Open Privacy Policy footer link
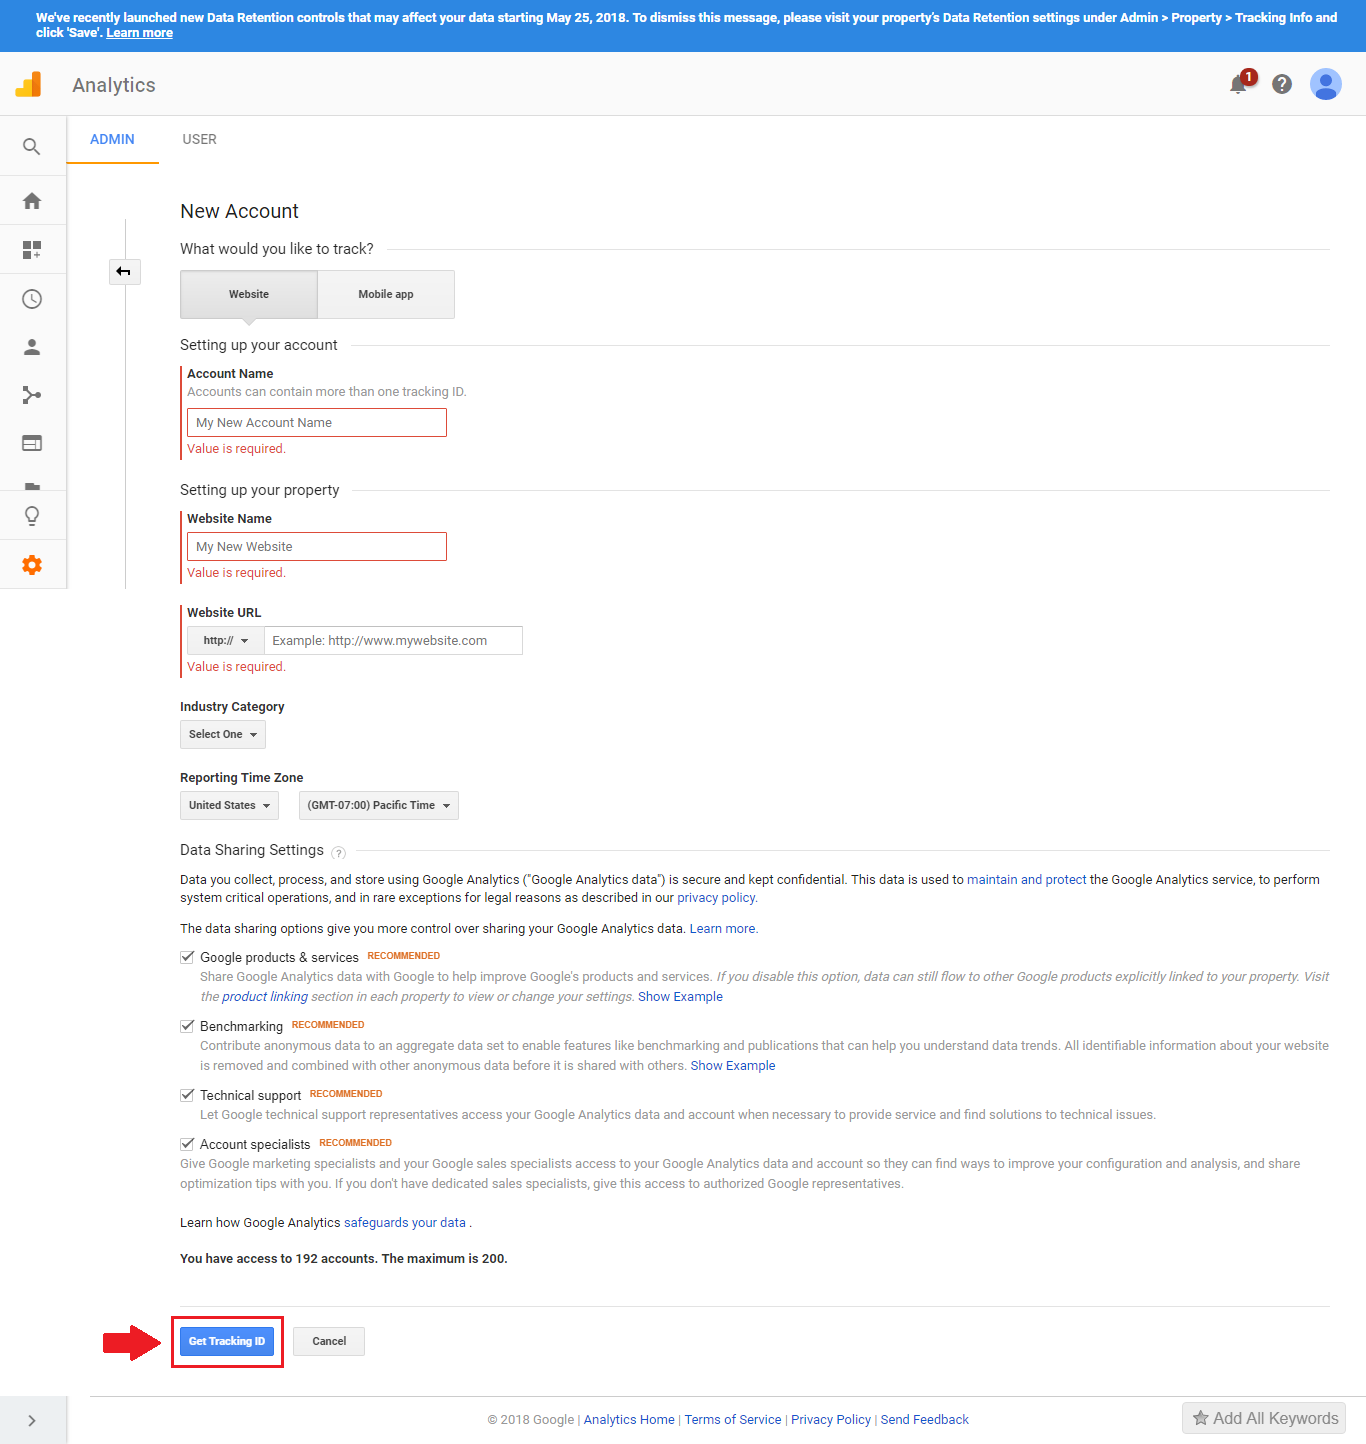 831,1420
